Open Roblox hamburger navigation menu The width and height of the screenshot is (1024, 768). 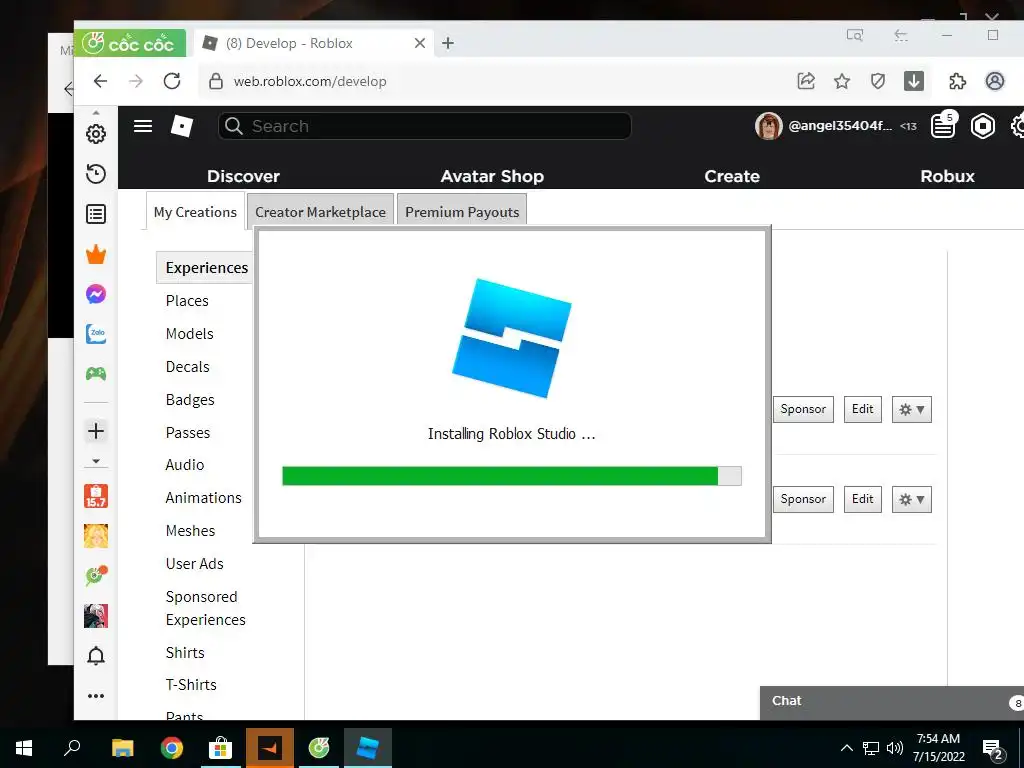143,126
